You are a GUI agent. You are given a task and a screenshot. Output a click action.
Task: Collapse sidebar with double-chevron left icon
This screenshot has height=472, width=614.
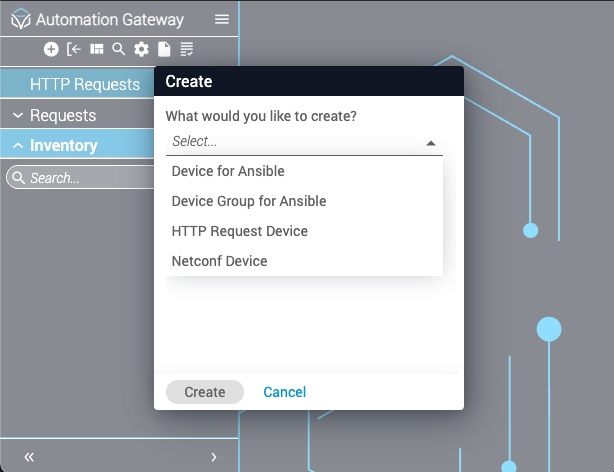click(29, 457)
